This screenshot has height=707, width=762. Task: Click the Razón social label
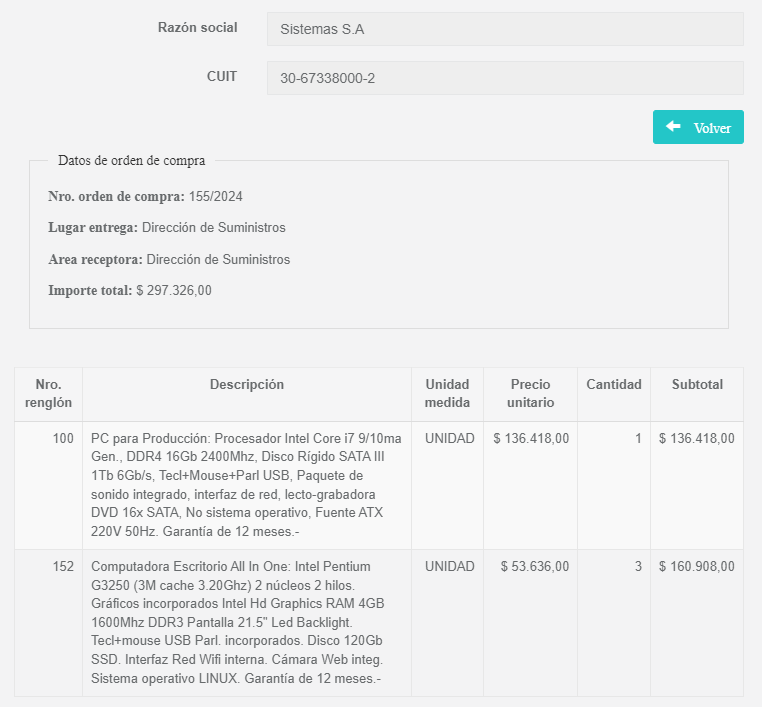[x=197, y=27]
